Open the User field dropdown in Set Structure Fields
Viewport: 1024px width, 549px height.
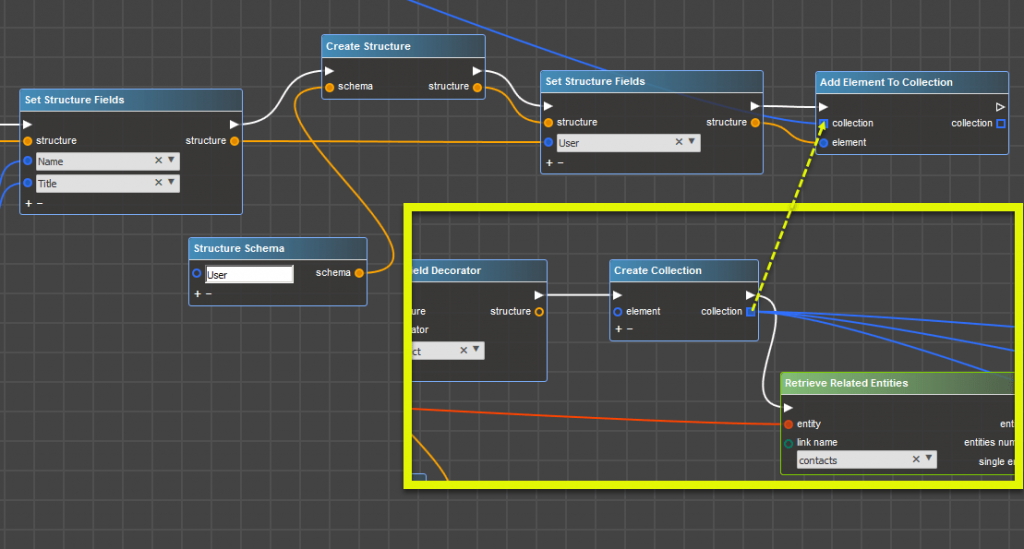pyautogui.click(x=692, y=143)
